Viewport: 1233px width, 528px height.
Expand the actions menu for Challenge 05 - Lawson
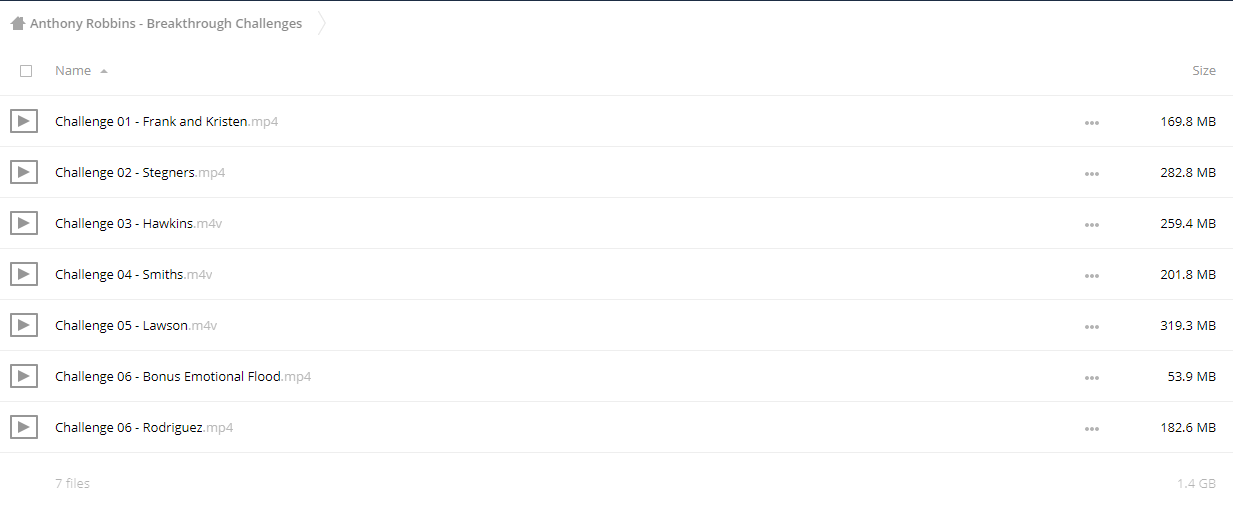(x=1091, y=327)
